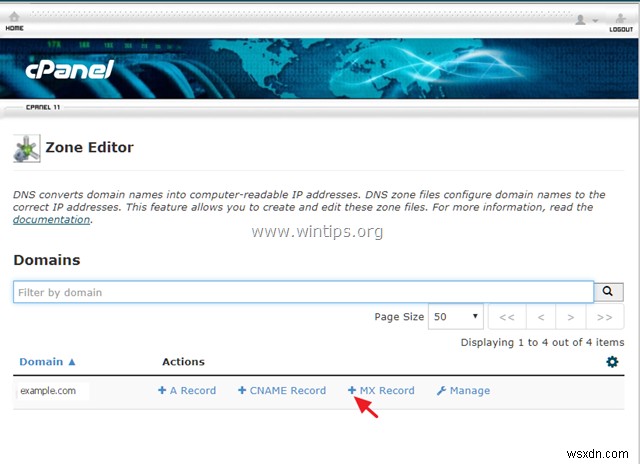This screenshot has width=640, height=464.
Task: Click the Zone Editor icon
Action: pyautogui.click(x=26, y=148)
